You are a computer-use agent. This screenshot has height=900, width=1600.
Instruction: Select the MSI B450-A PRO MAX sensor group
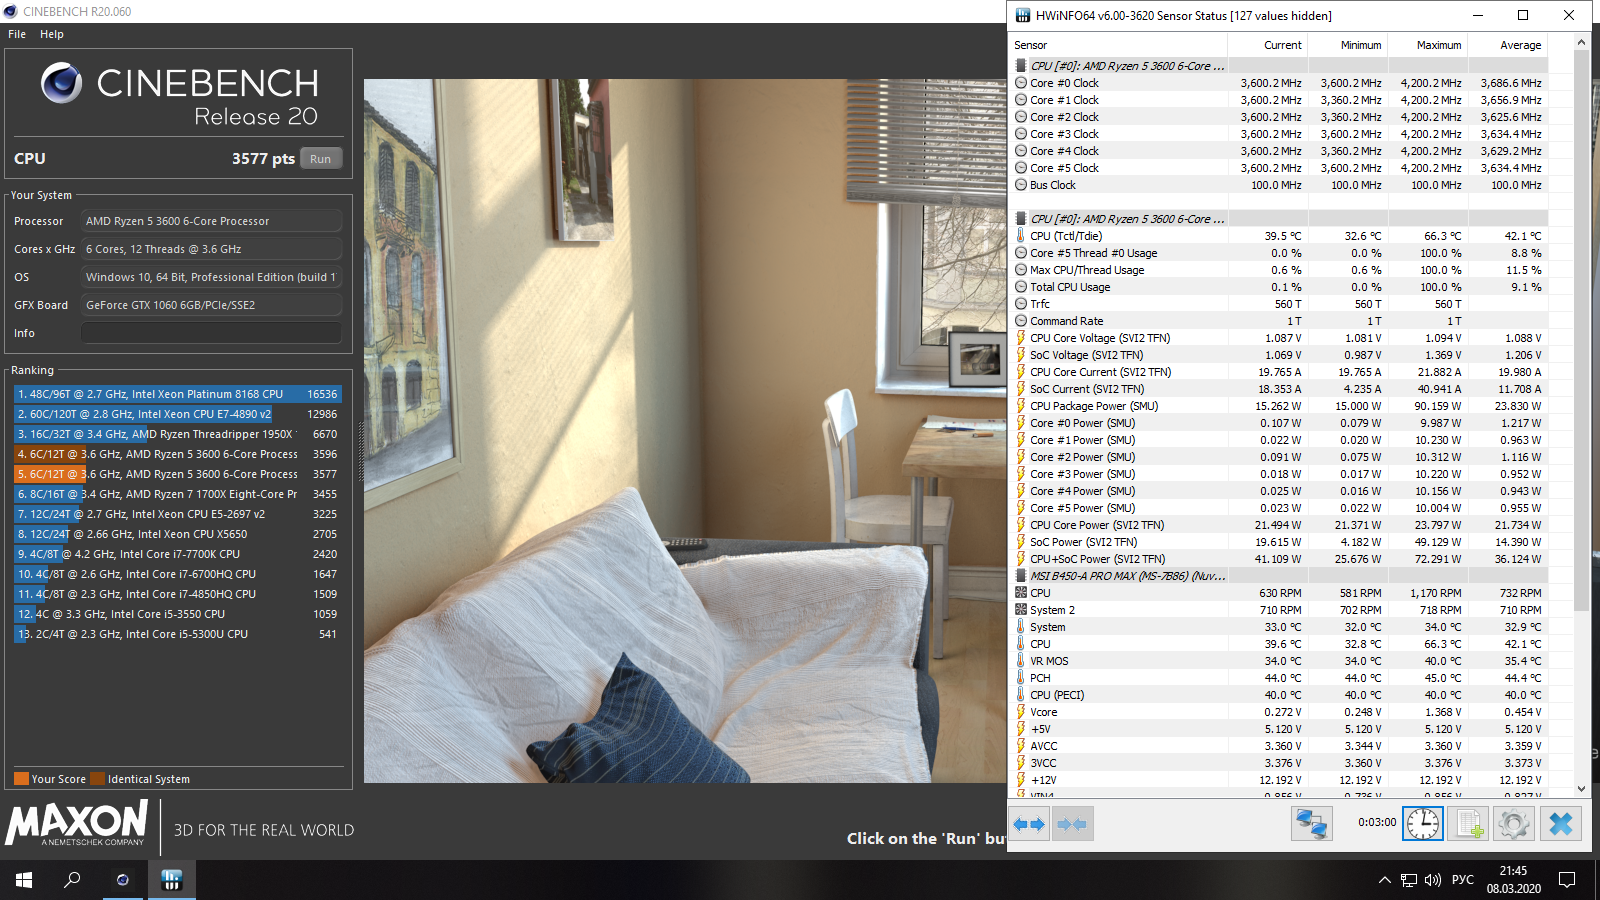(1279, 576)
